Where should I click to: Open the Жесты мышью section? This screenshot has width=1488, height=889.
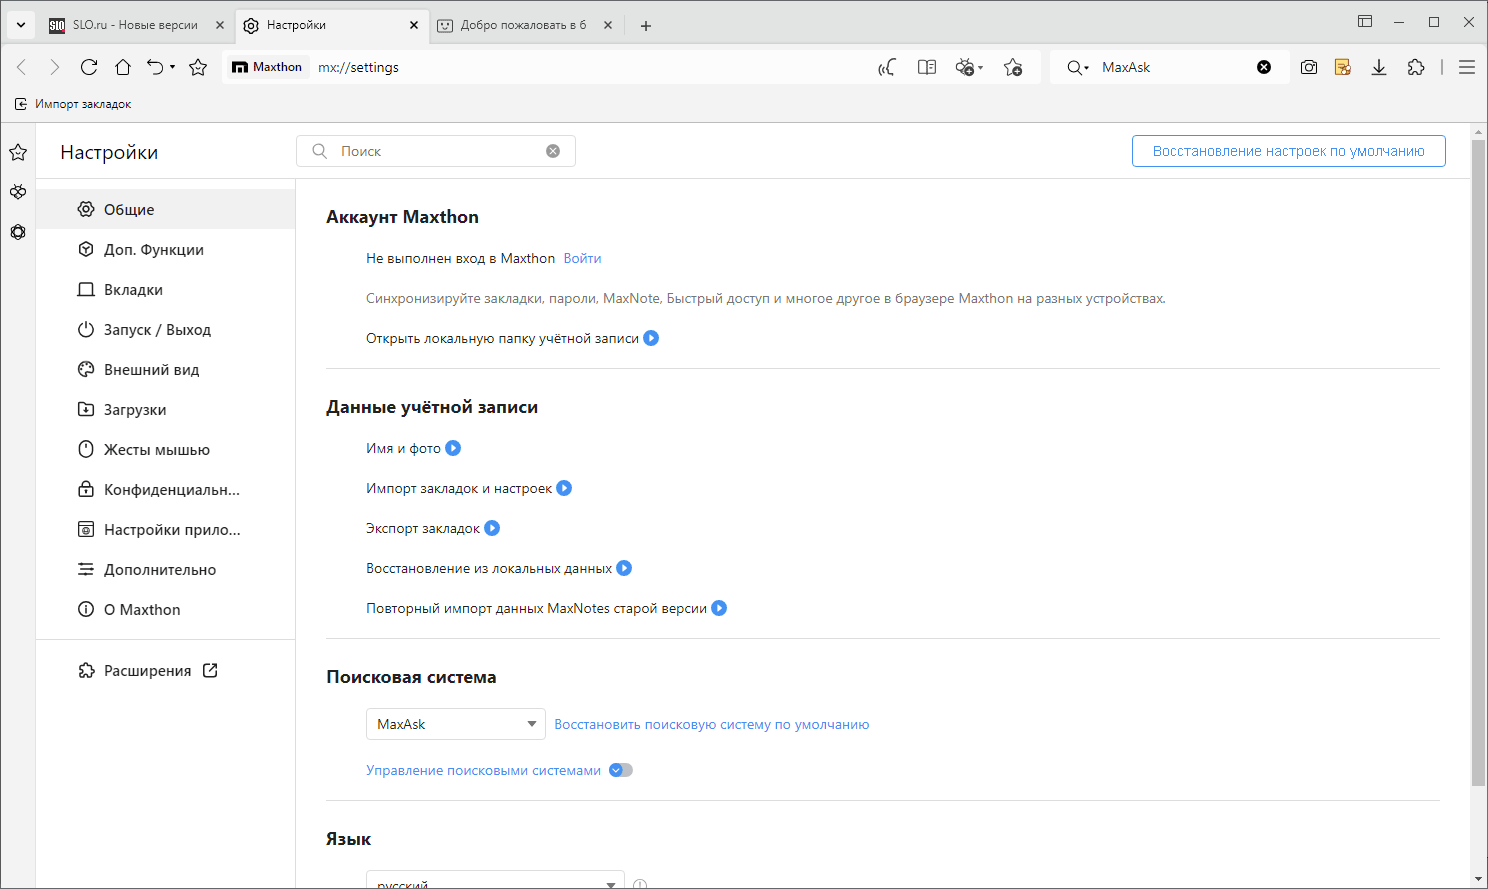point(165,449)
